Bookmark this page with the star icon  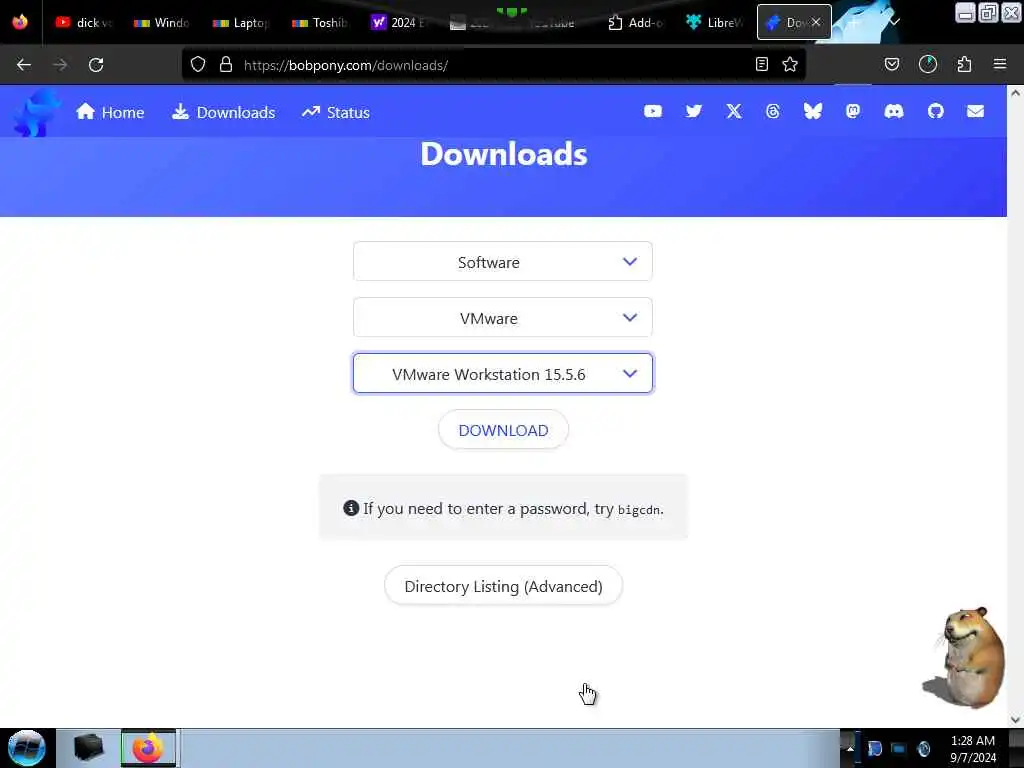[790, 64]
